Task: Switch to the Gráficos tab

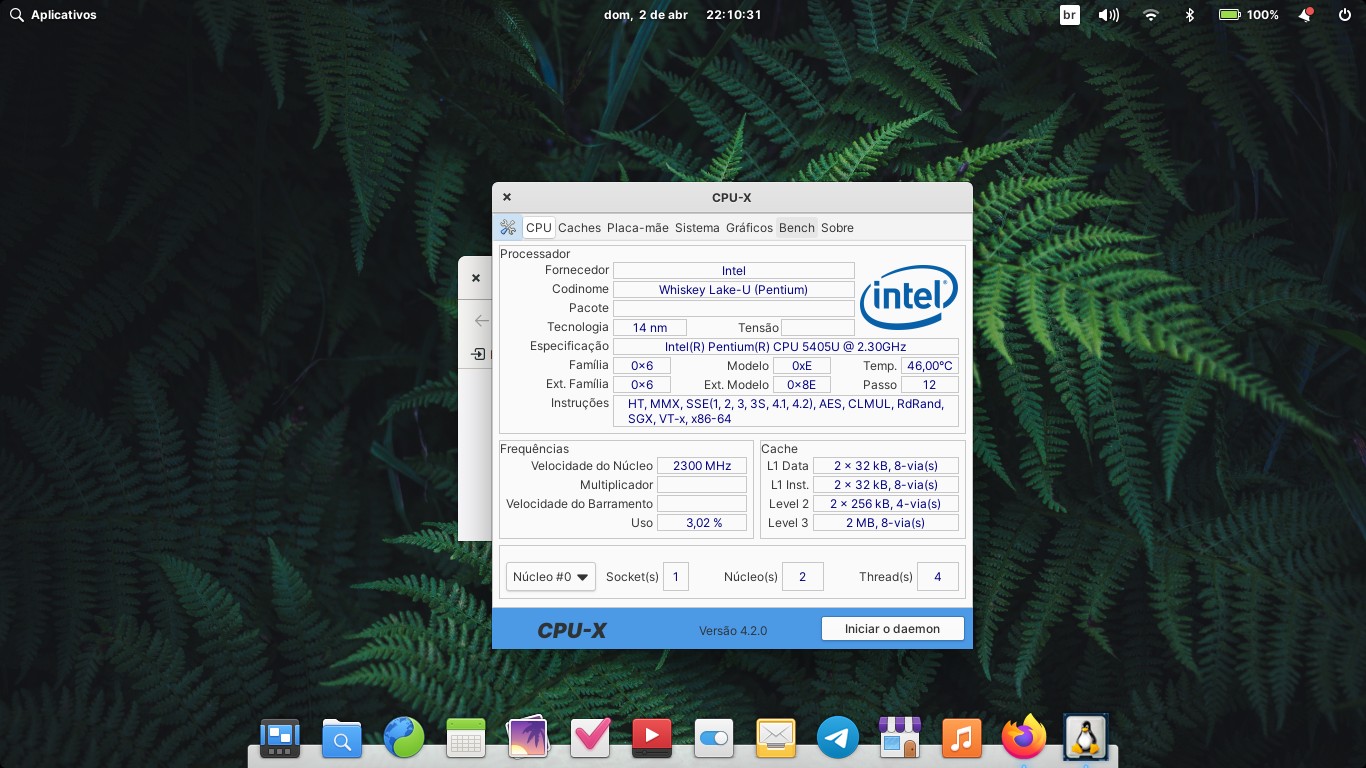Action: [750, 228]
